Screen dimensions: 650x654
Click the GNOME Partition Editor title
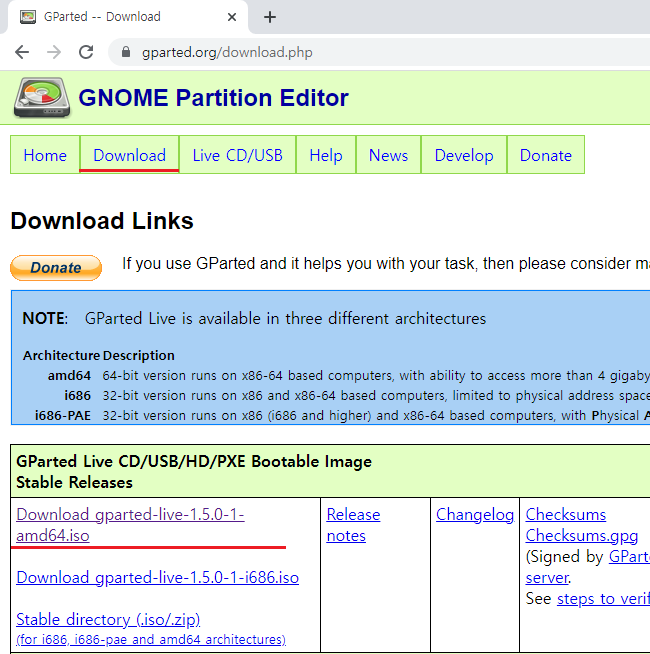213,98
